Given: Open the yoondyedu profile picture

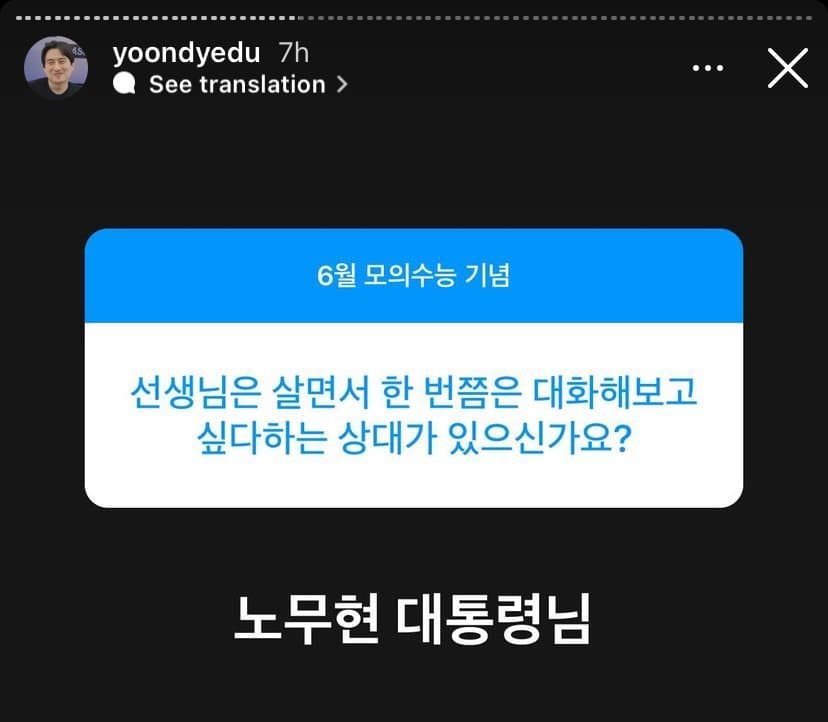Looking at the screenshot, I should [x=56, y=67].
